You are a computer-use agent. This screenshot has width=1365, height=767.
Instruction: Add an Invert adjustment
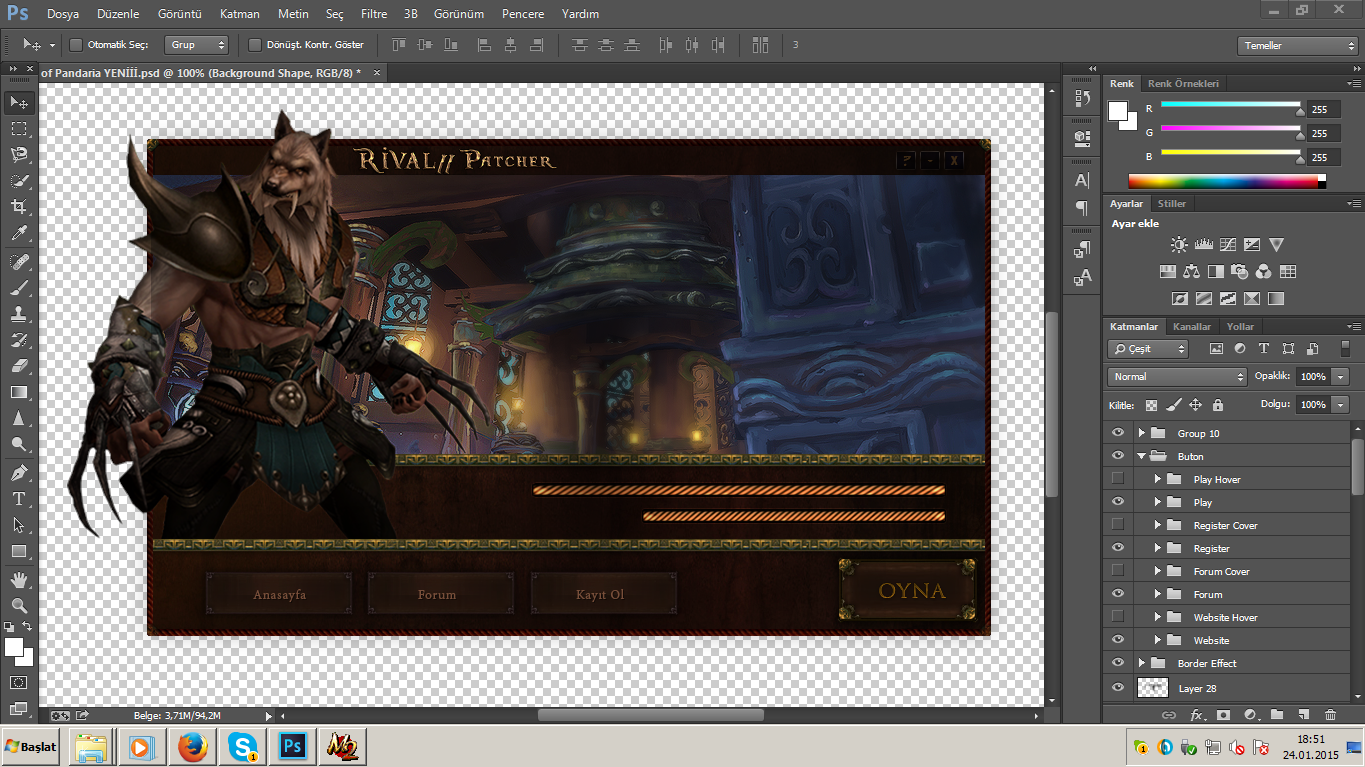(1180, 298)
